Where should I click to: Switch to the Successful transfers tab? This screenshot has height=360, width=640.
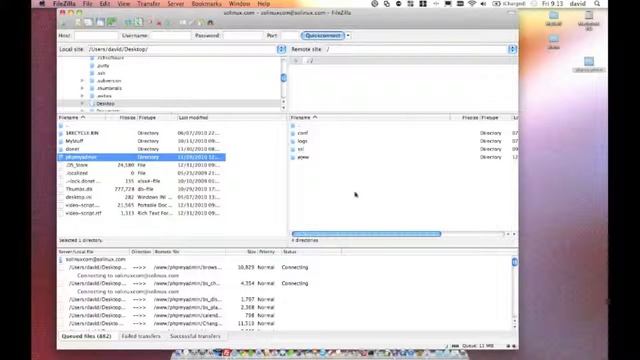(x=195, y=336)
